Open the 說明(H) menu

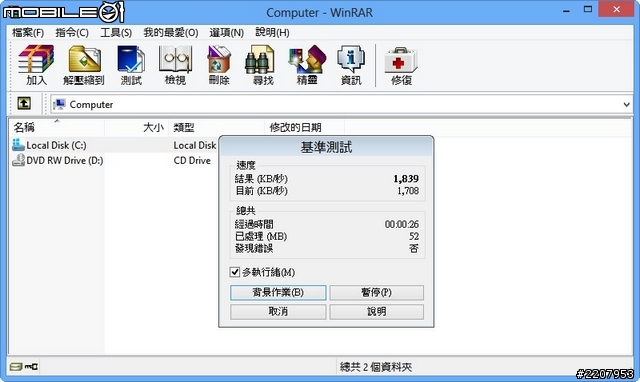coord(273,33)
